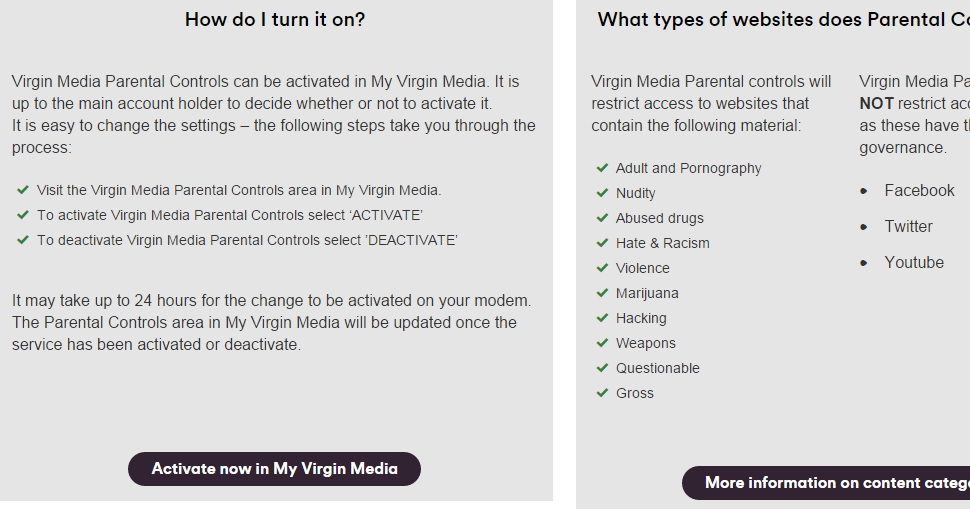
Task: Click the 'How do I turn it on?' heading
Action: coord(275,20)
